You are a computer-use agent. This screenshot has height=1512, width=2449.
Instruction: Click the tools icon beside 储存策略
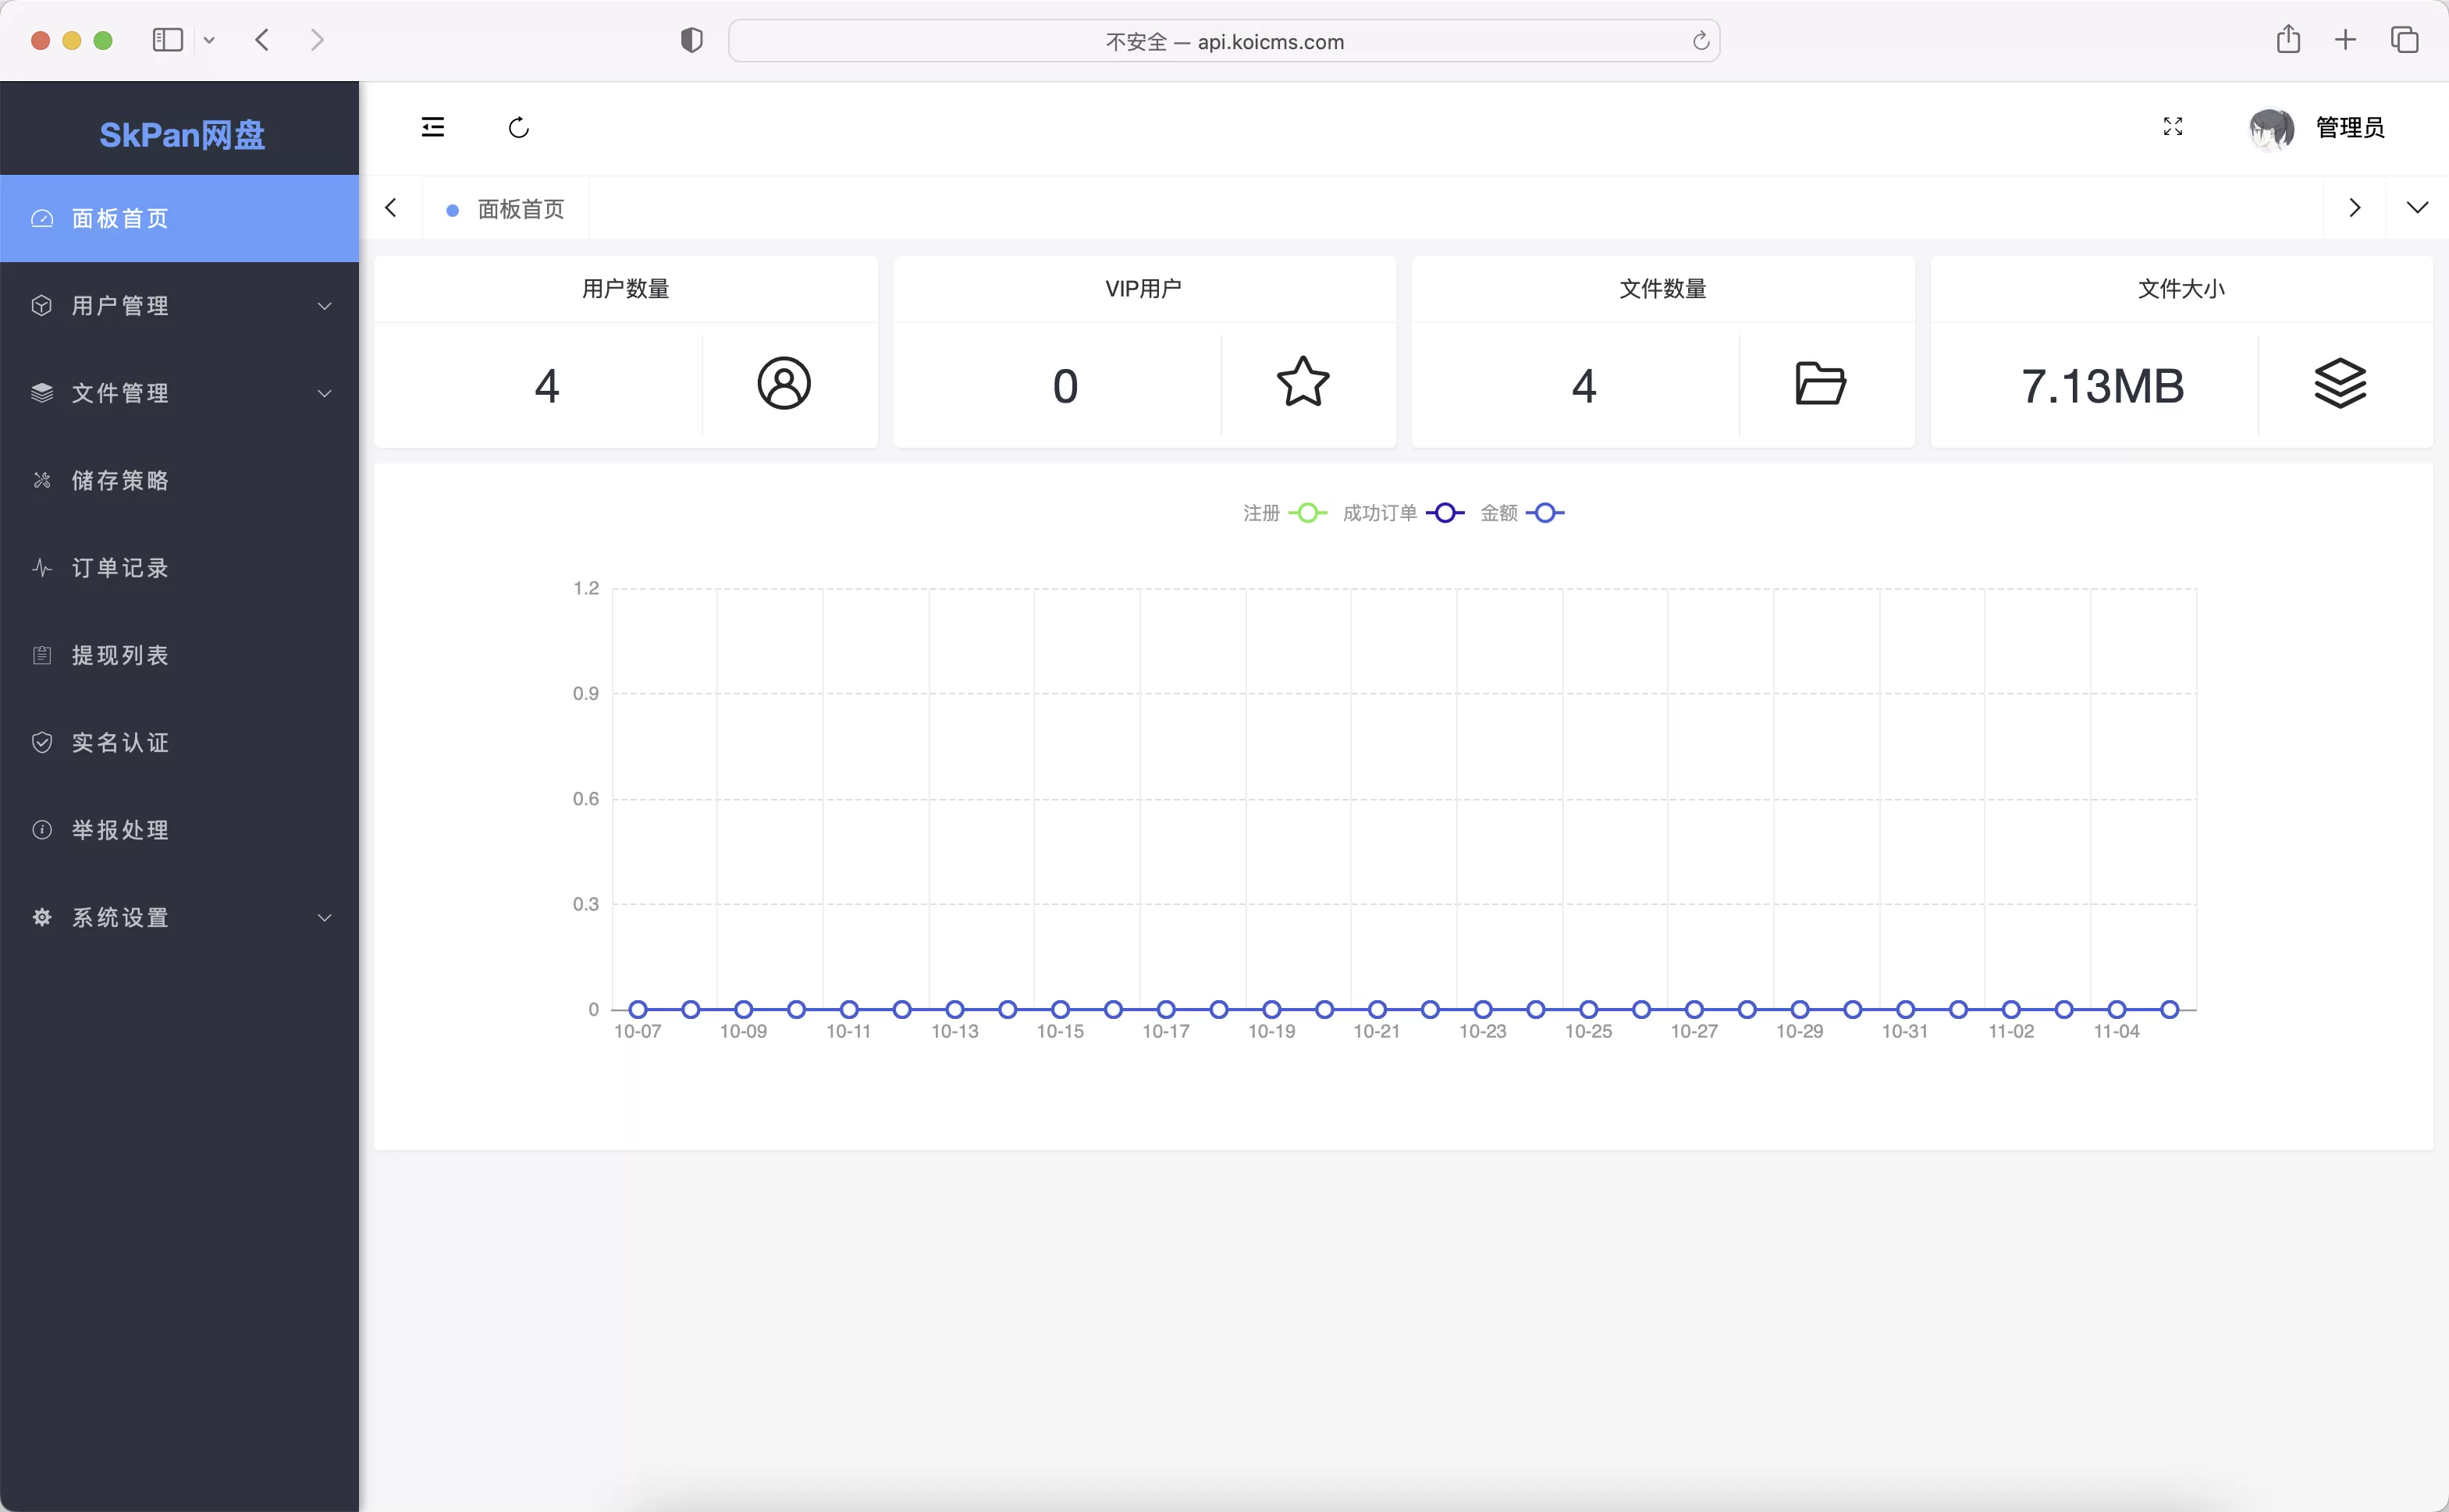42,481
